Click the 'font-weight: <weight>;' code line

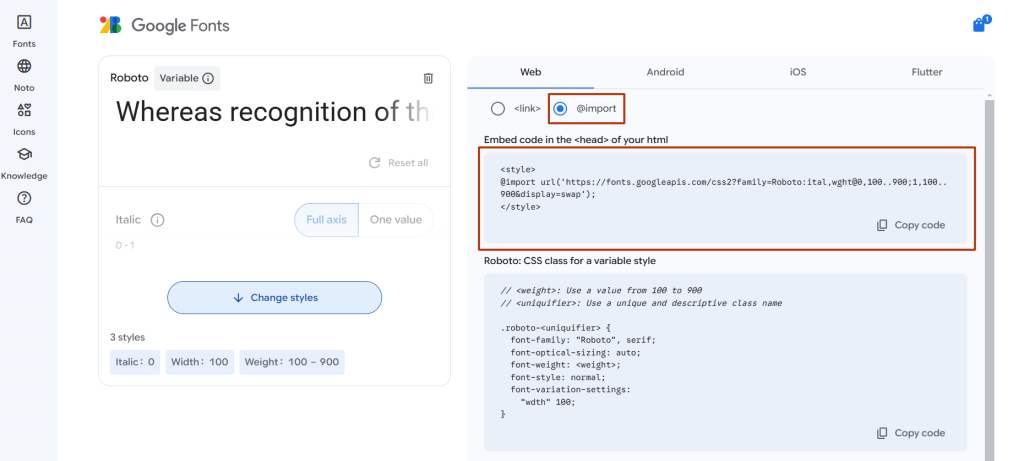[566, 365]
